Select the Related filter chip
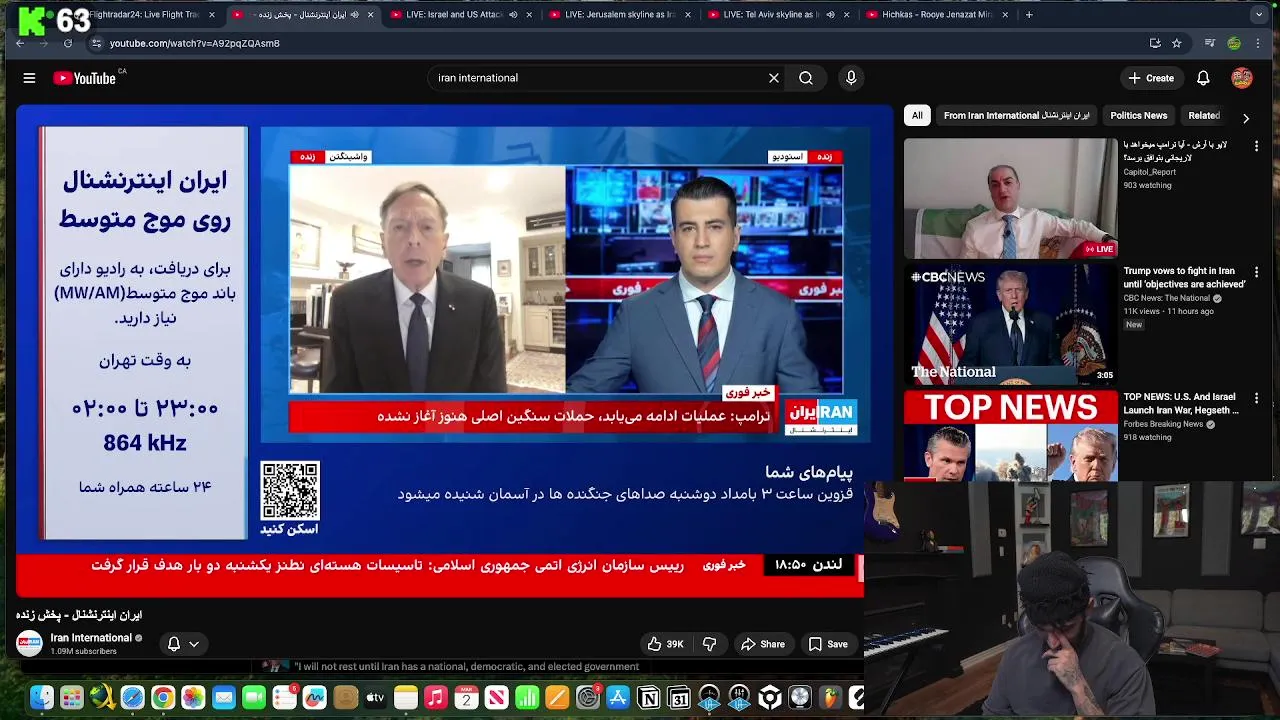 [1204, 116]
